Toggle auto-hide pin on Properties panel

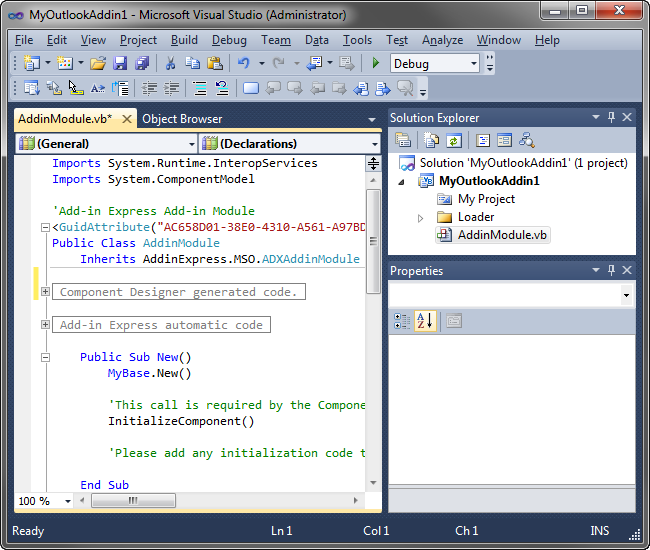click(x=611, y=270)
